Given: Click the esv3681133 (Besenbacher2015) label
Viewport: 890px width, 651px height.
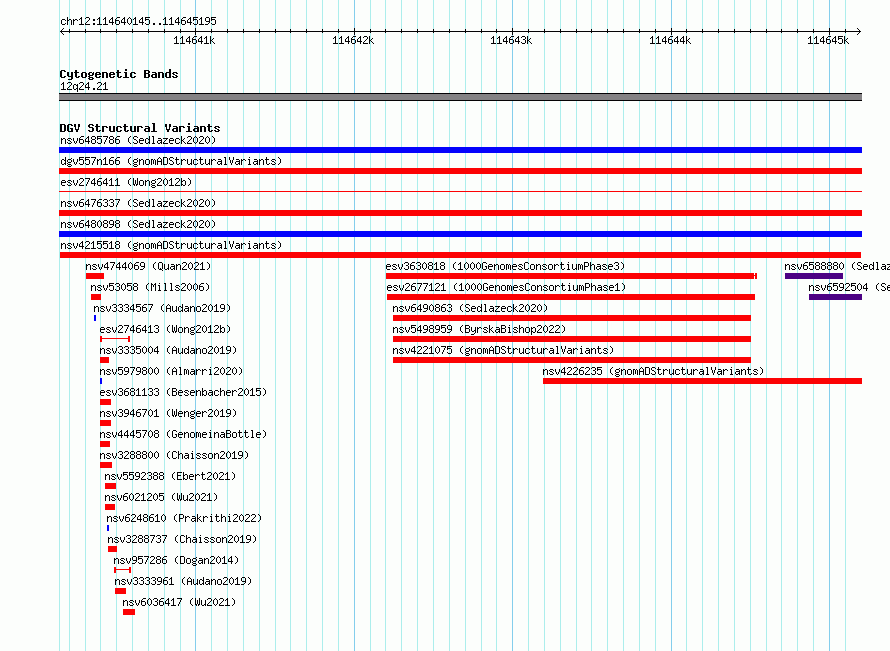Looking at the screenshot, I should (183, 392).
